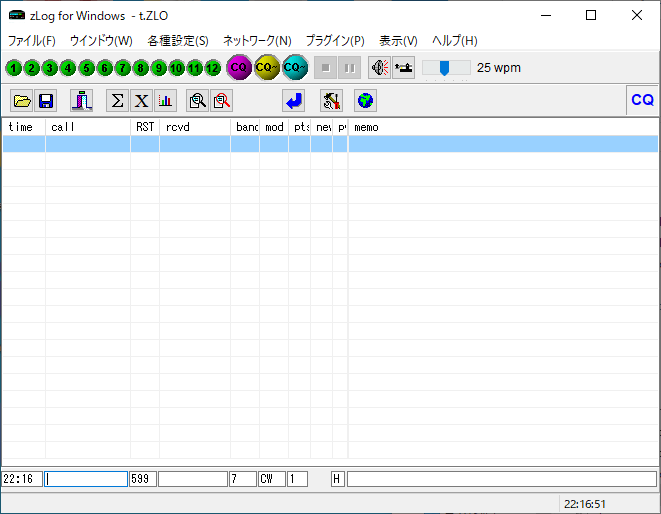The width and height of the screenshot is (661, 514).
Task: Click the 'RST' column header
Action: 145,127
